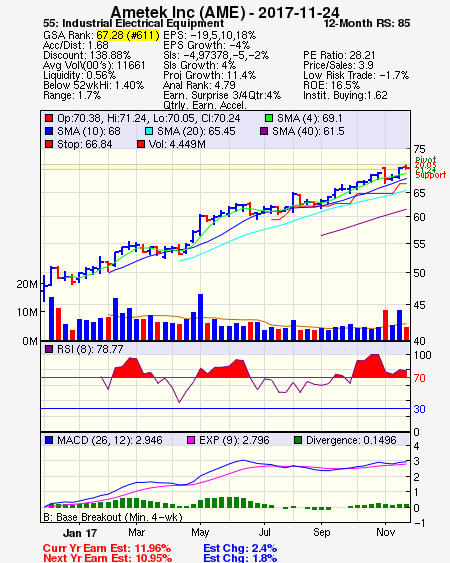Image resolution: width=450 pixels, height=563 pixels.
Task: Click the blue 30 RSI oversold level label
Action: [419, 409]
